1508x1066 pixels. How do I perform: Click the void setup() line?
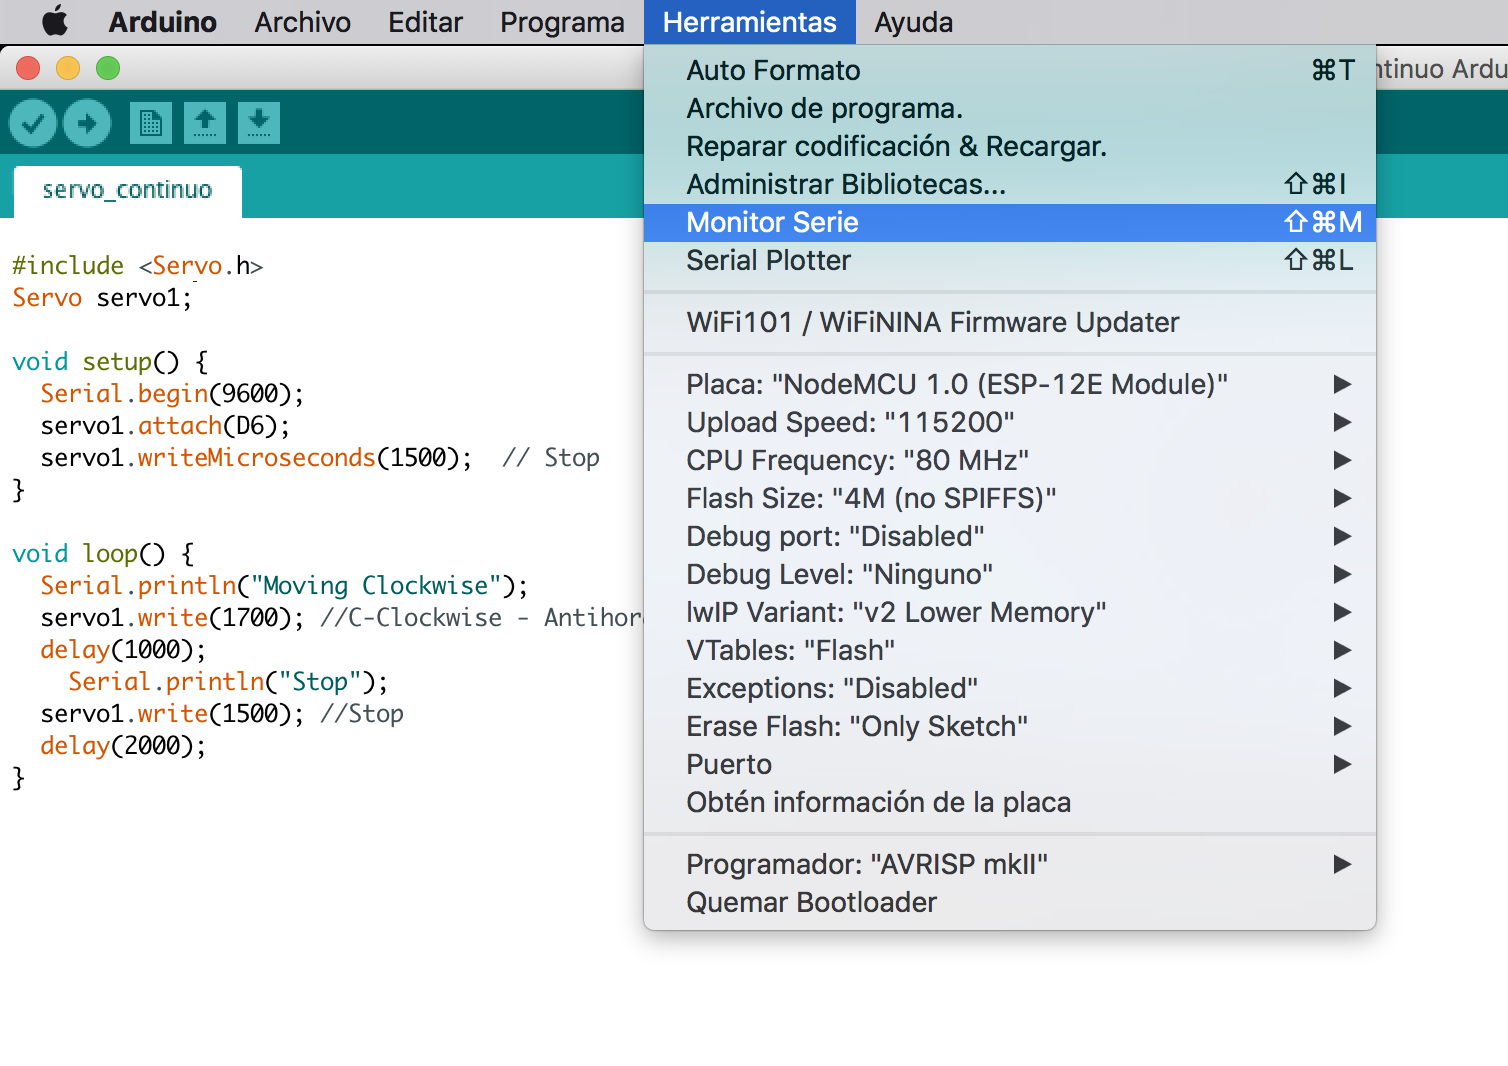[110, 362]
